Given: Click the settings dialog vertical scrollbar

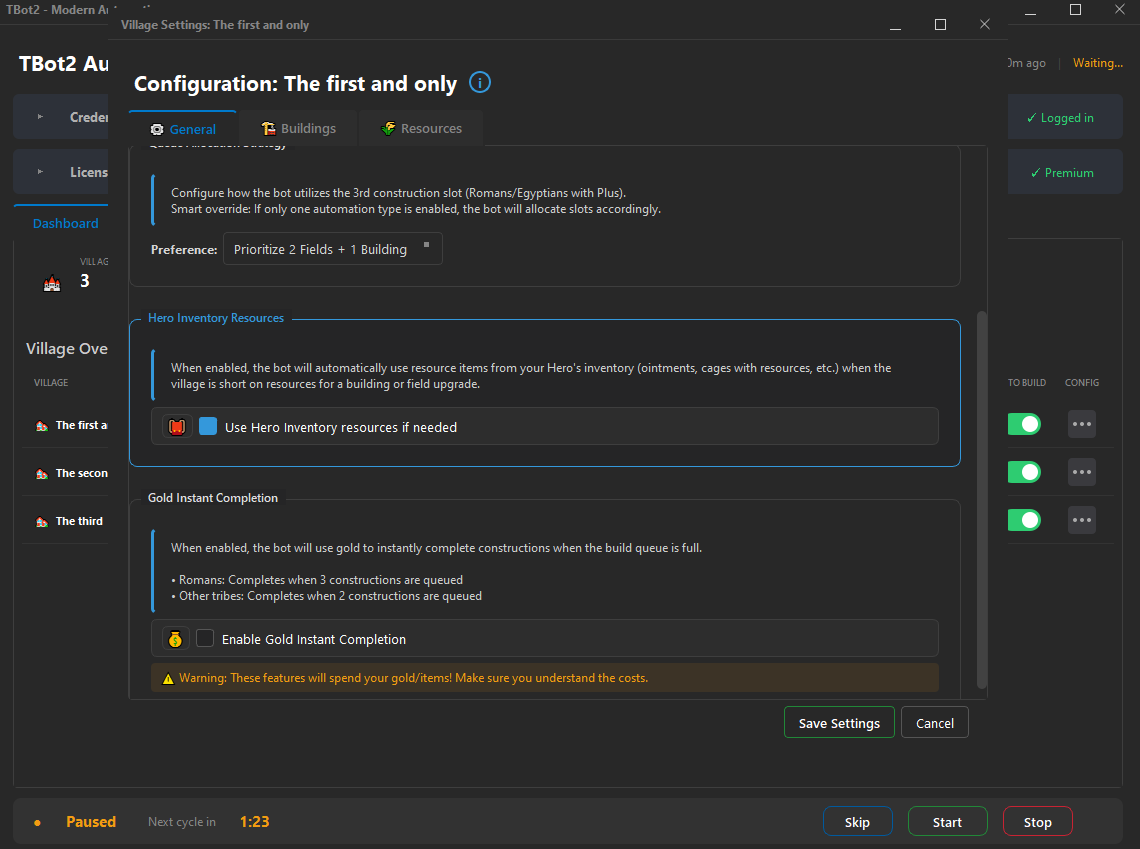Looking at the screenshot, I should click(x=981, y=500).
